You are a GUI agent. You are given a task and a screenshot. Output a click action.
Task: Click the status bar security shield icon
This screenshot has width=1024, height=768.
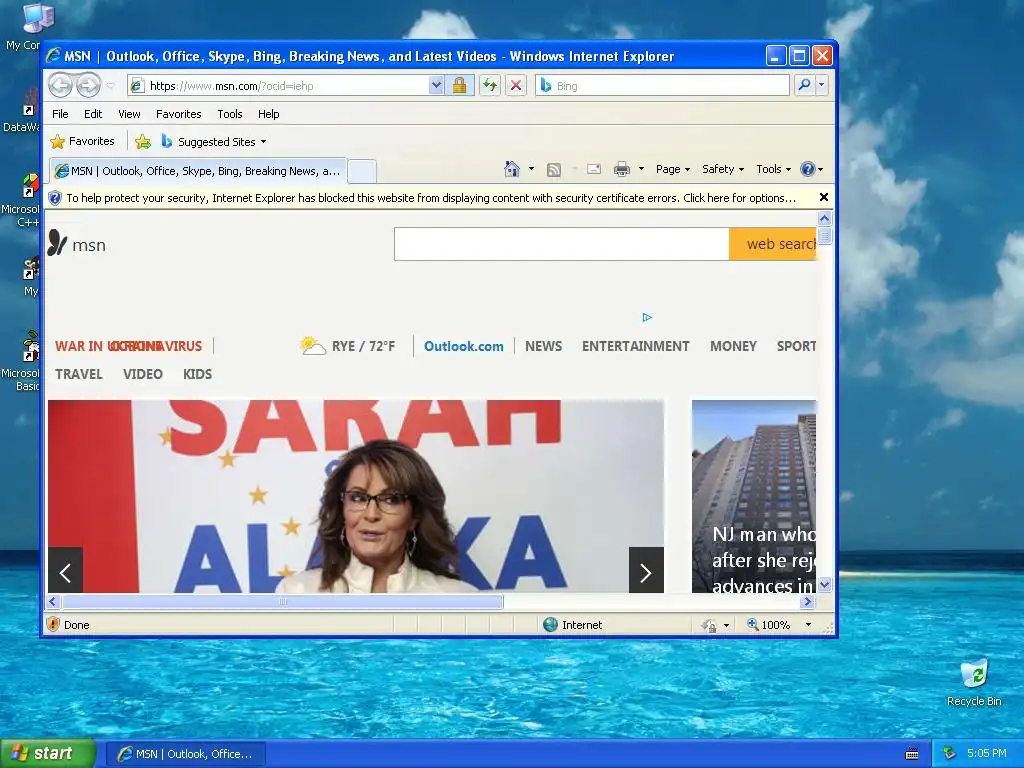pos(54,624)
